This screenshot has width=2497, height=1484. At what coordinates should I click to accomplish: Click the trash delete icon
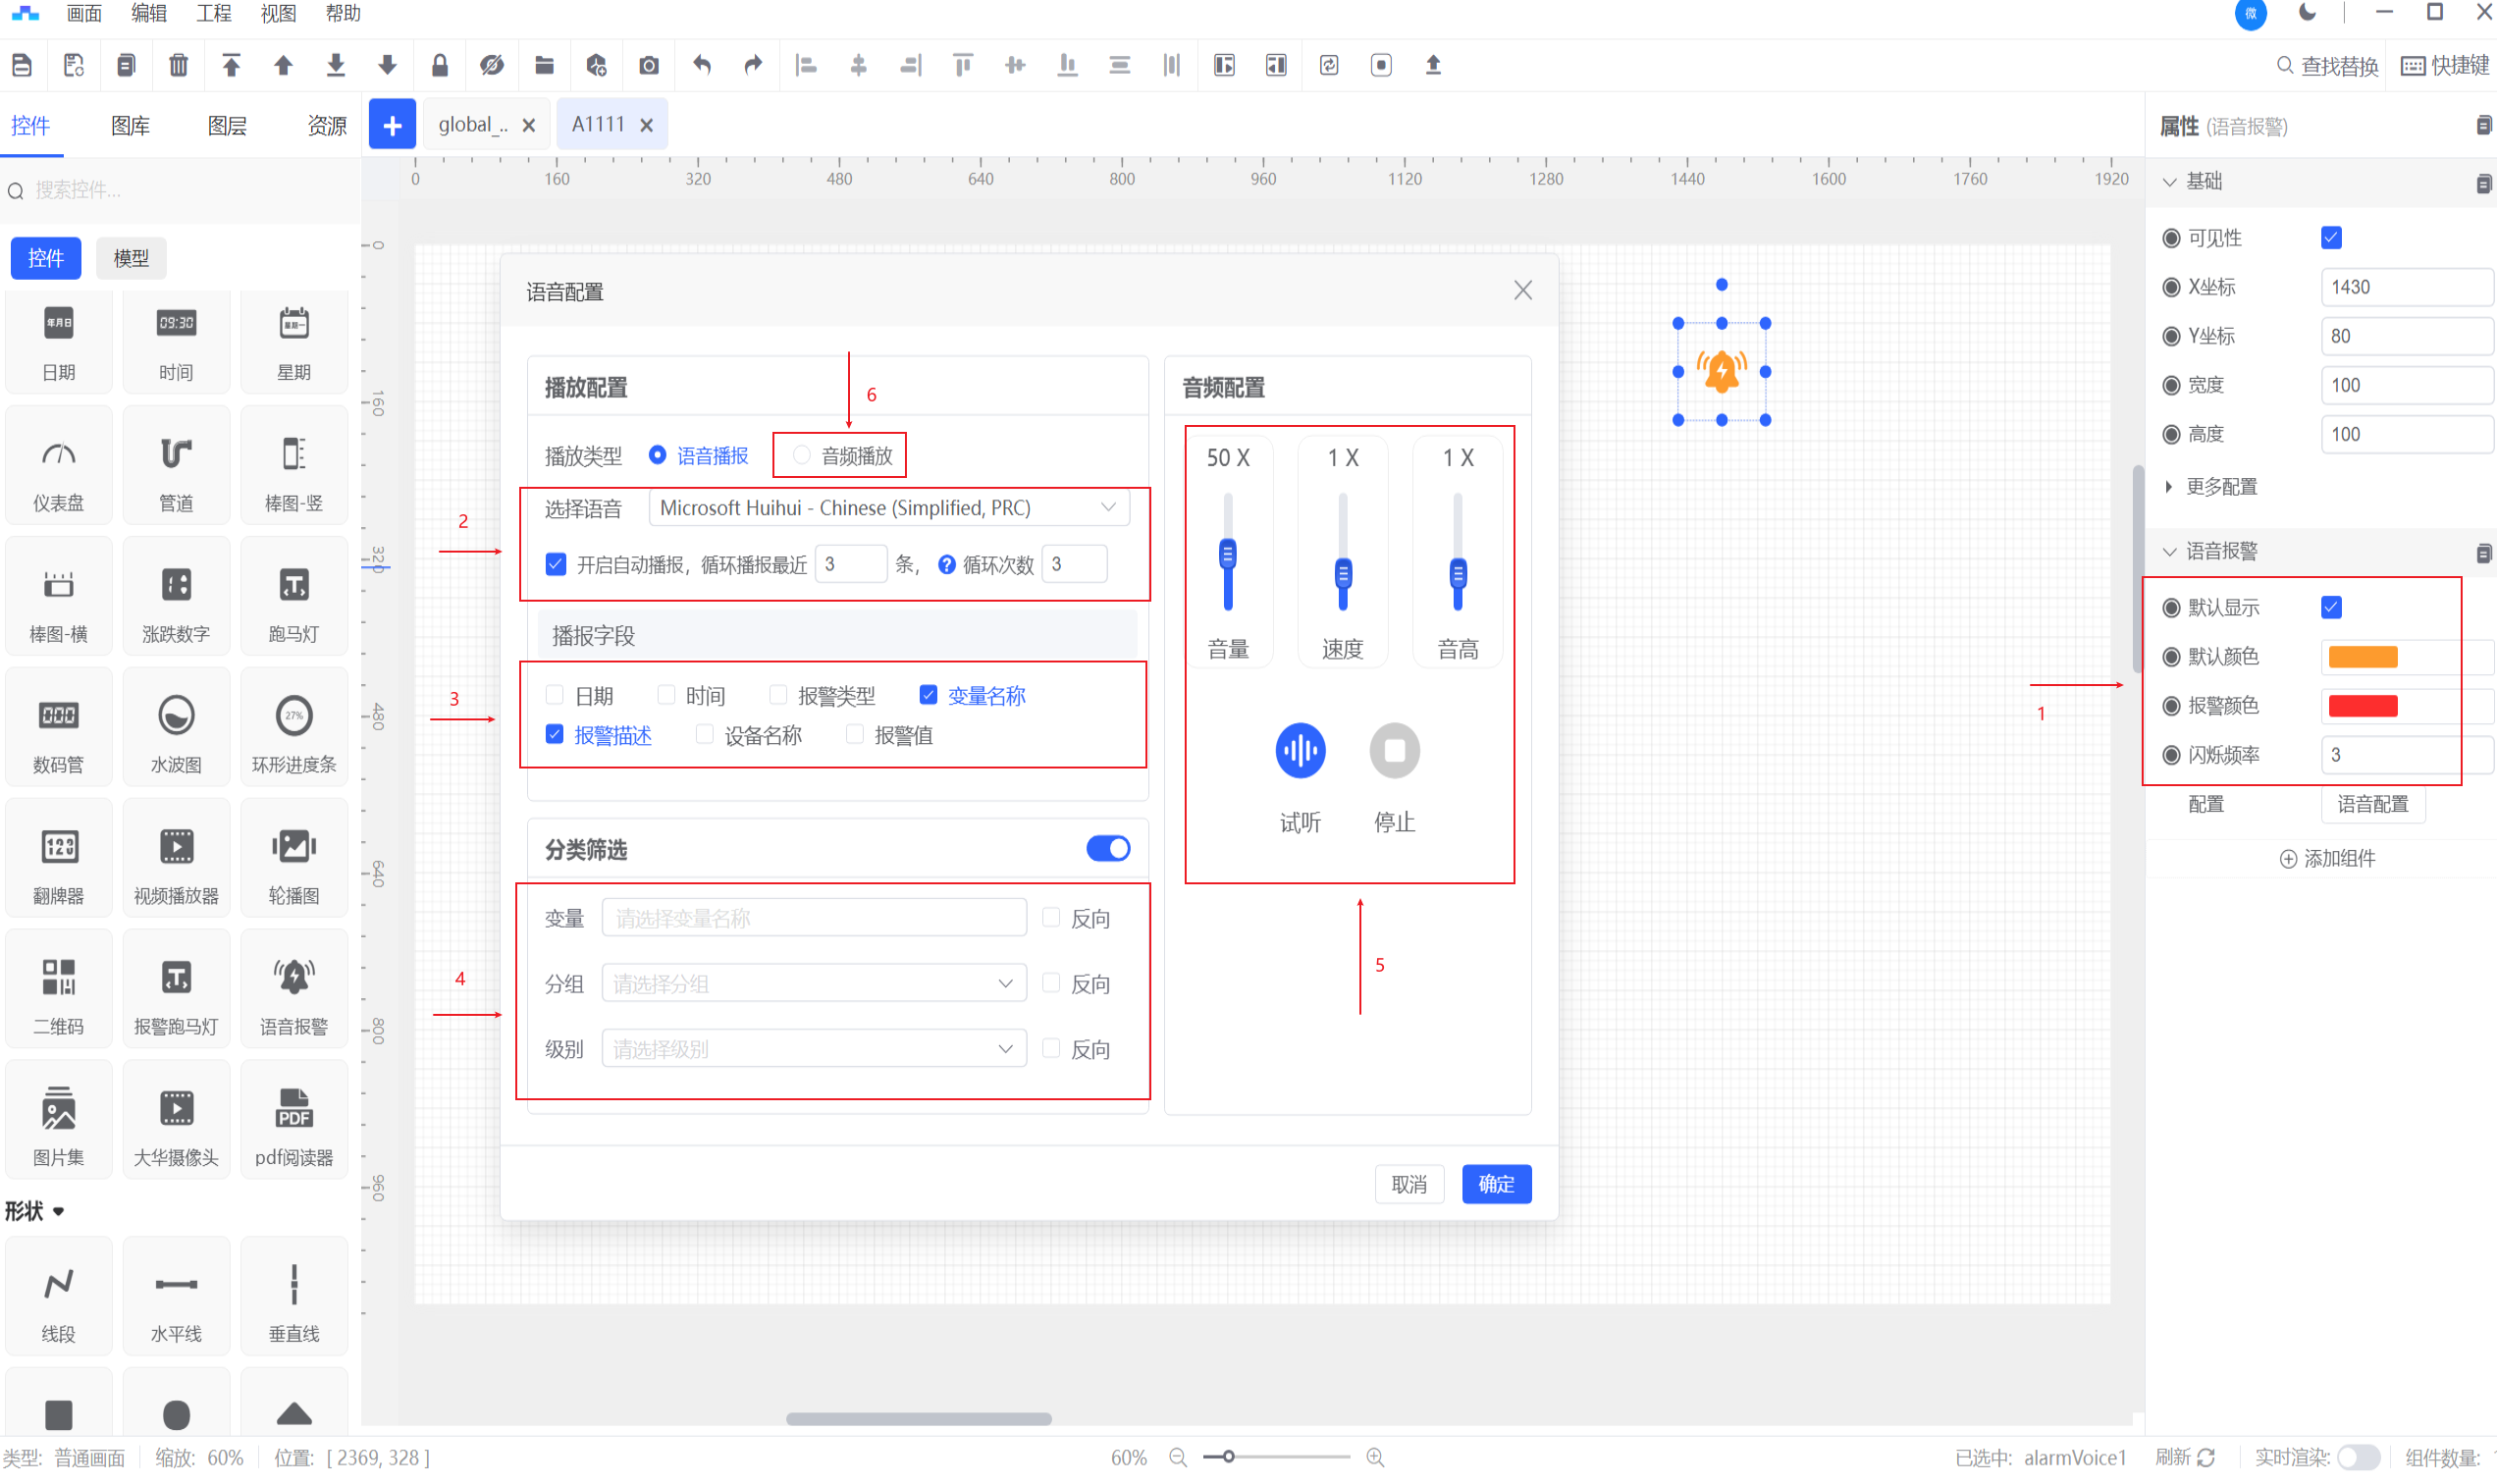click(178, 66)
